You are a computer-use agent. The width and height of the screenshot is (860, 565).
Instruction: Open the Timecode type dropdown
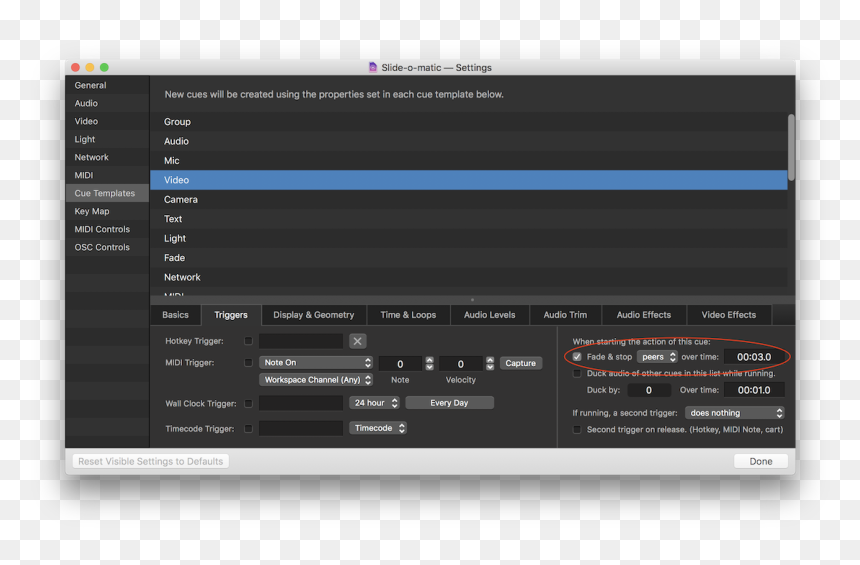pos(378,428)
